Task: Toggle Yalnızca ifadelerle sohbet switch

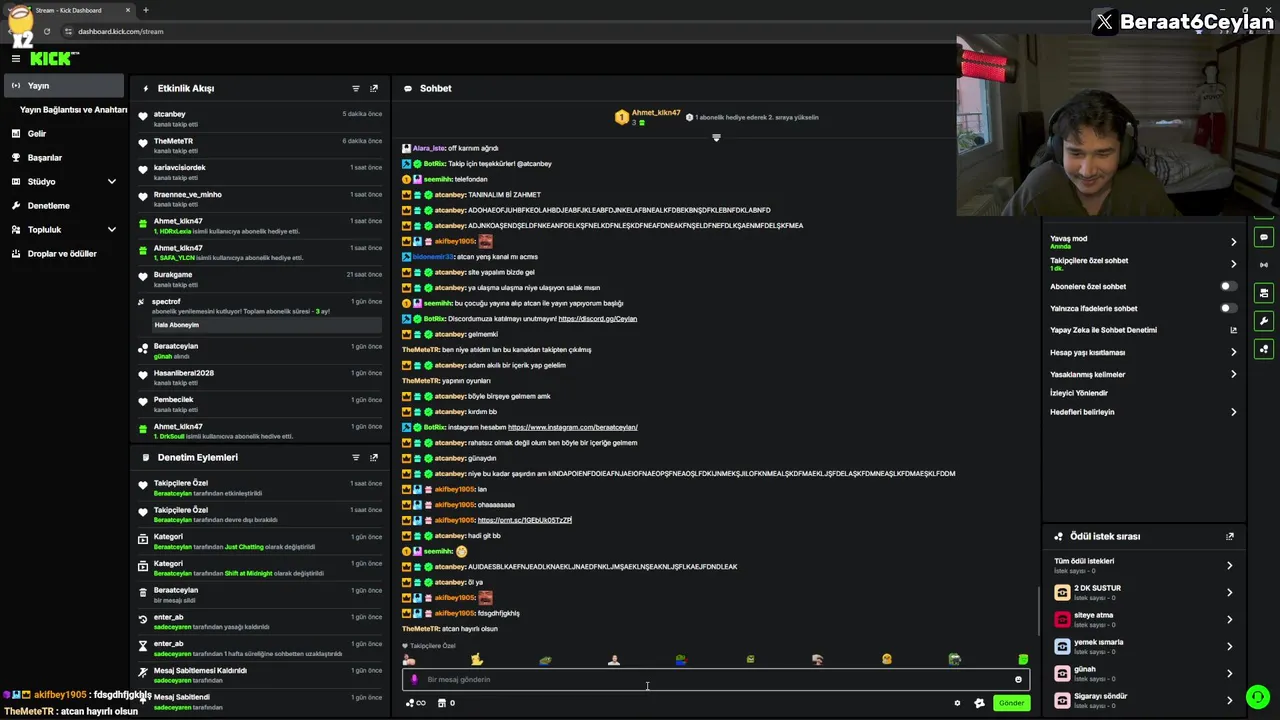Action: coord(1229,308)
